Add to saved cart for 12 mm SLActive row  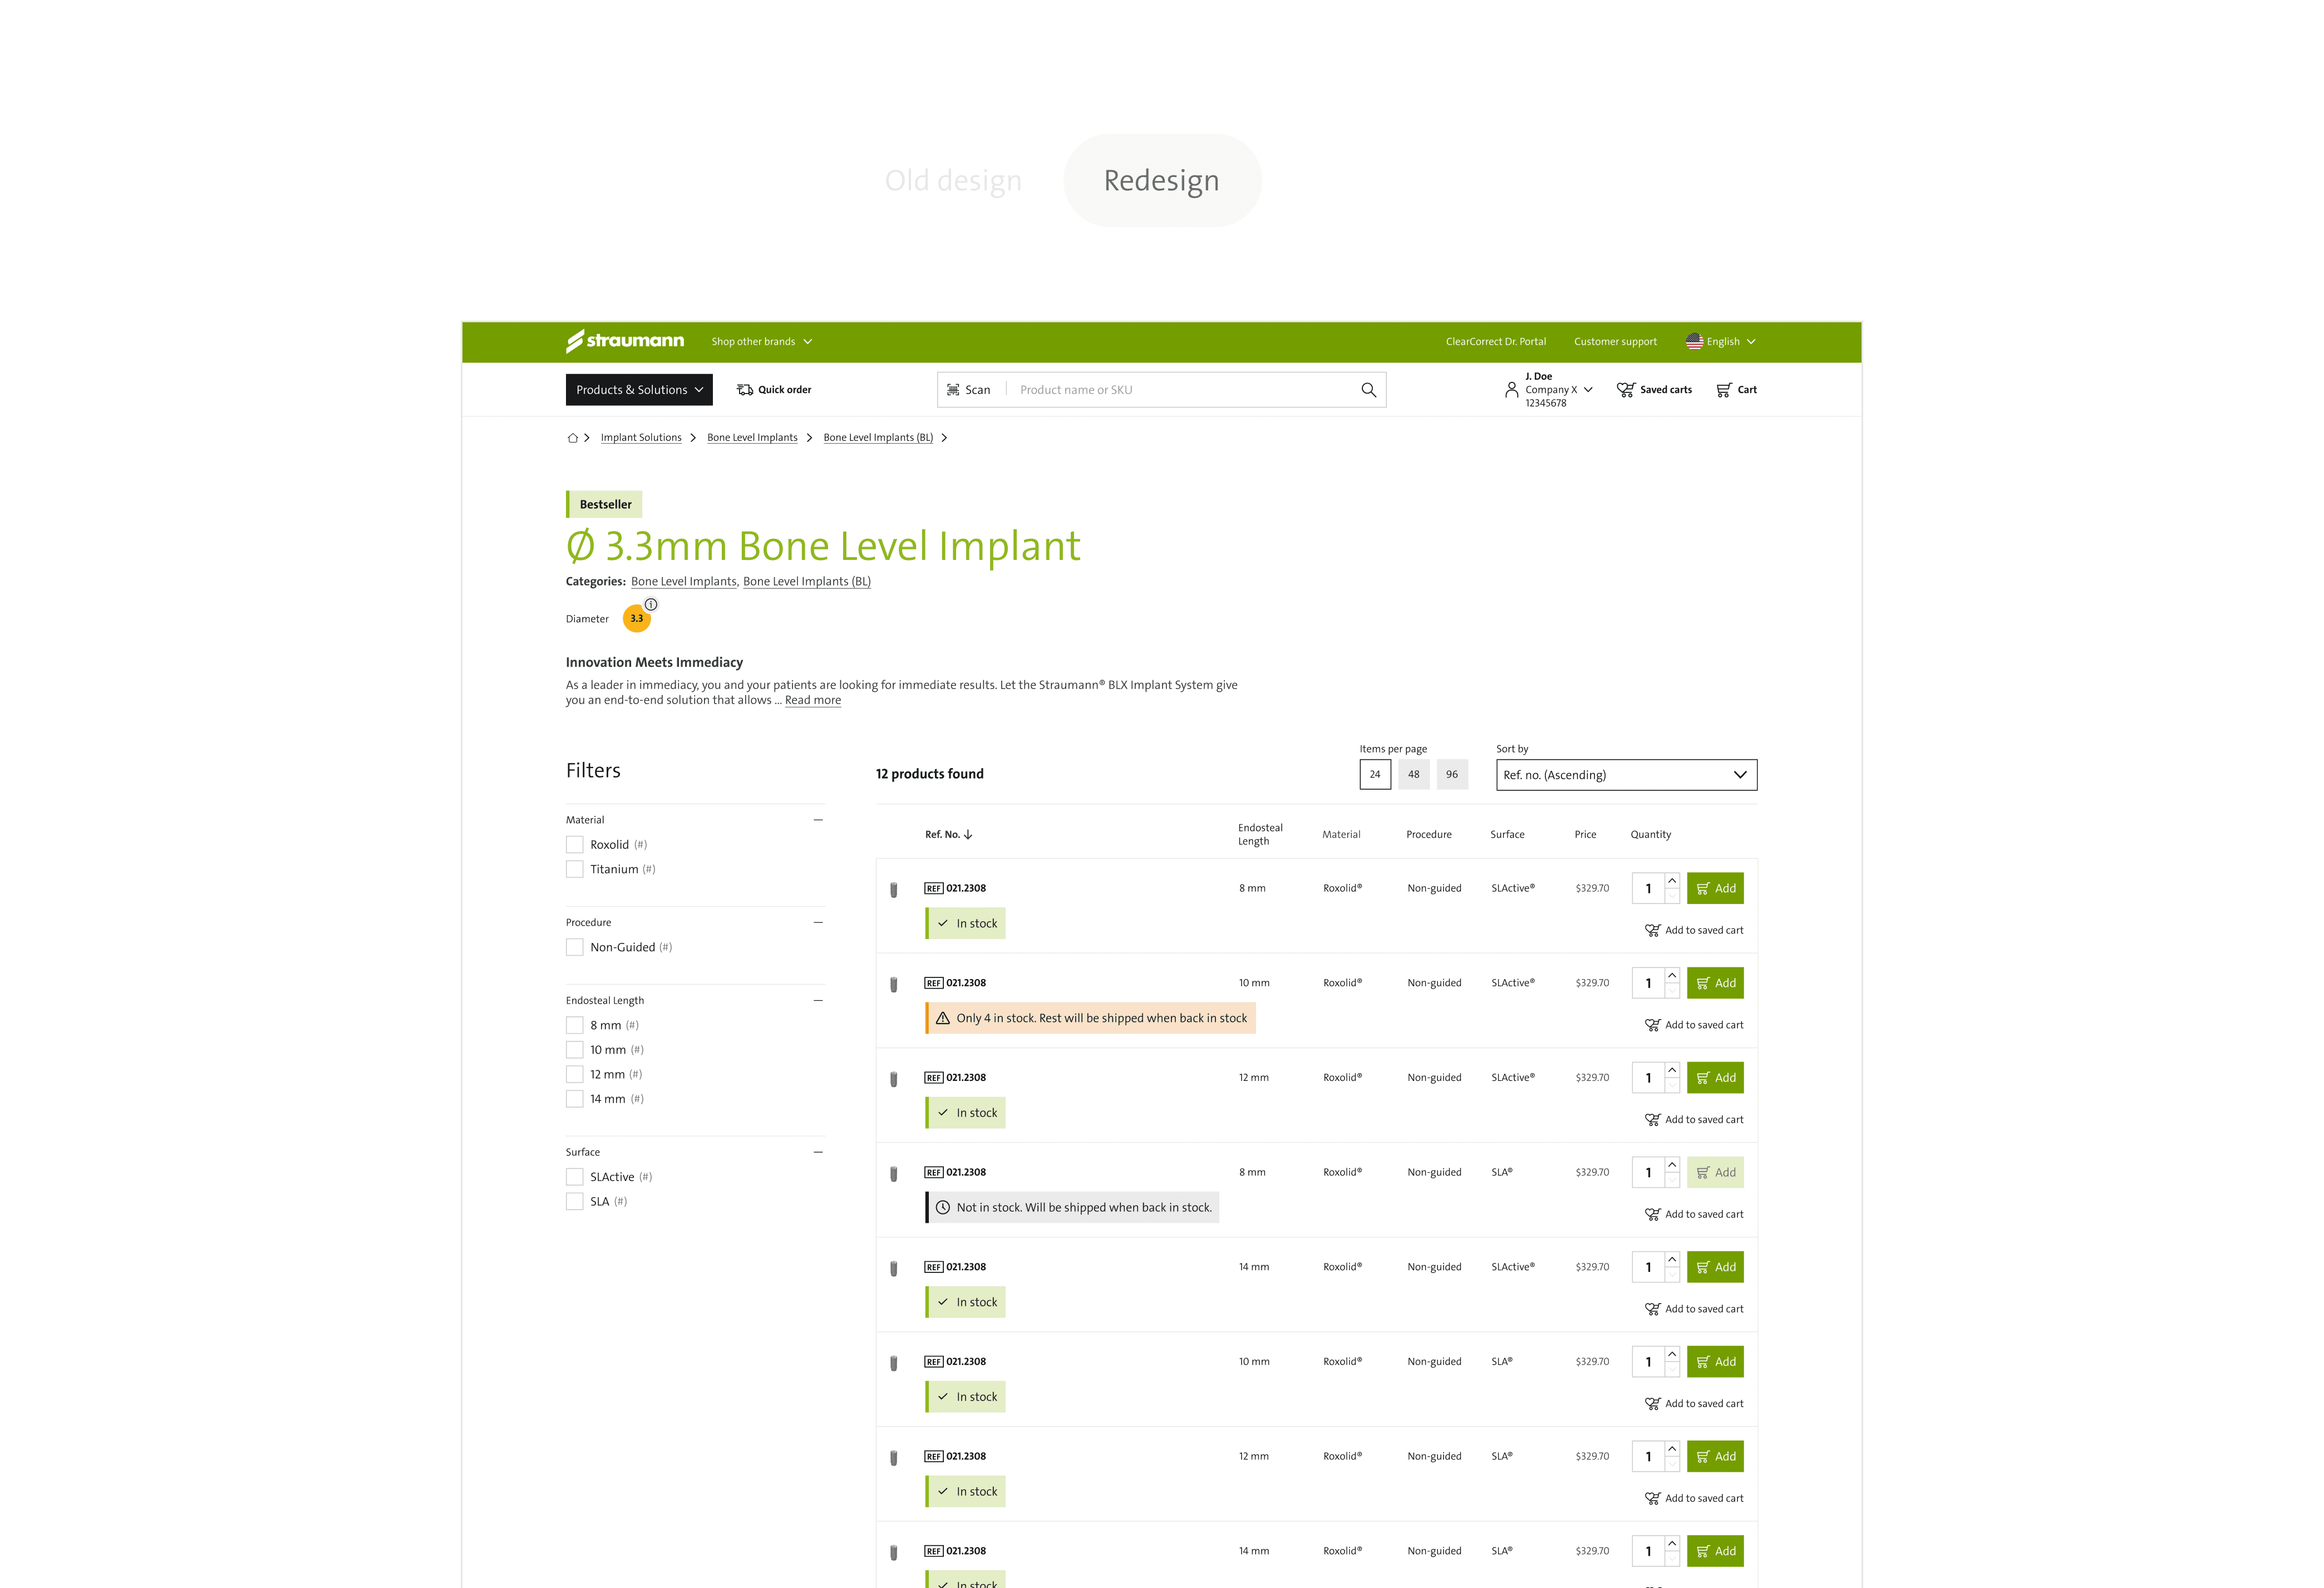tap(1694, 1120)
